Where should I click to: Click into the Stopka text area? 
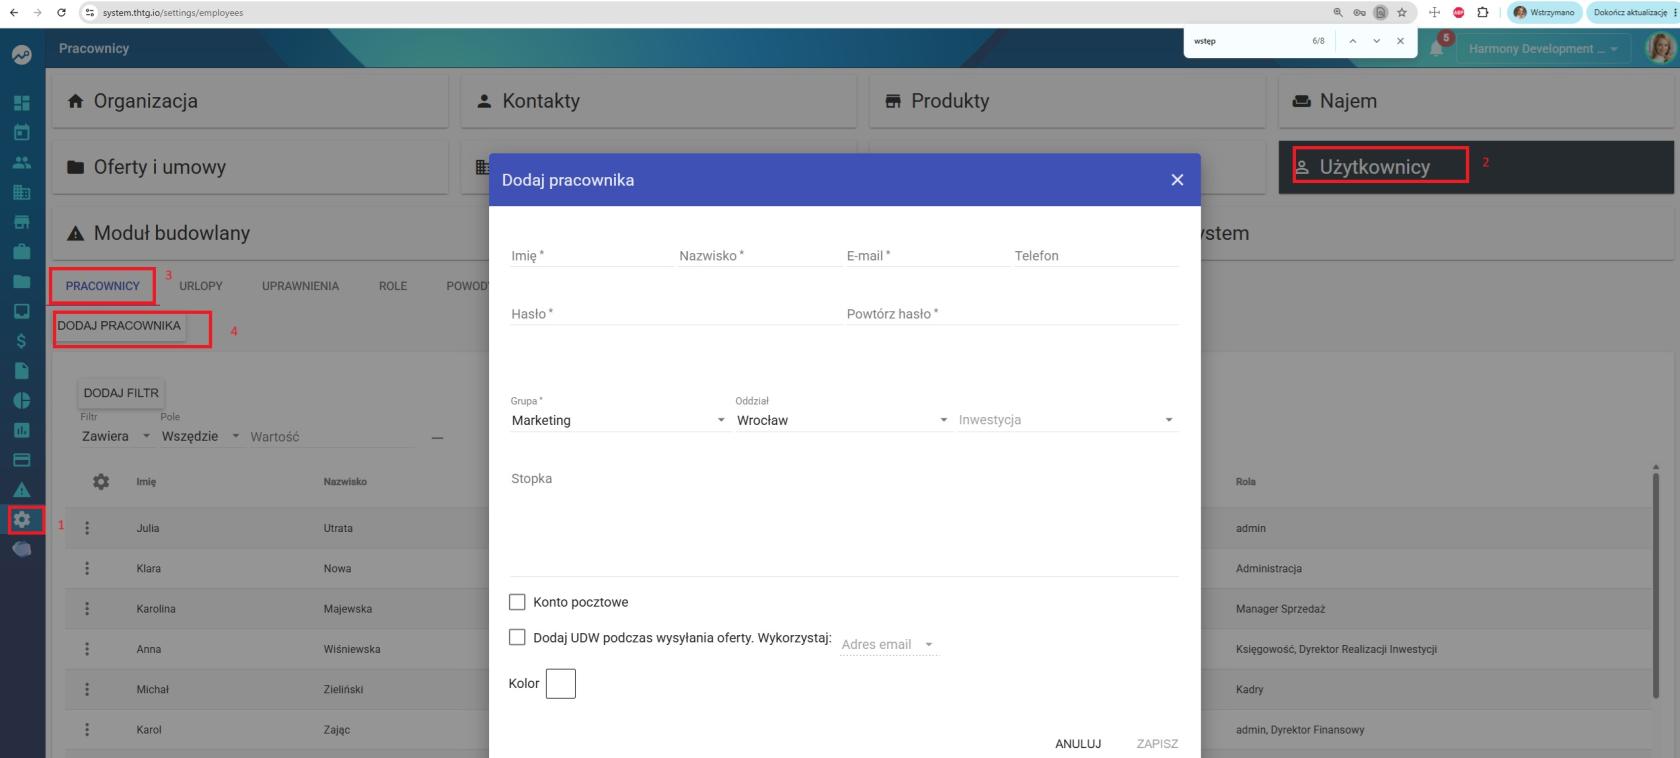pos(844,521)
